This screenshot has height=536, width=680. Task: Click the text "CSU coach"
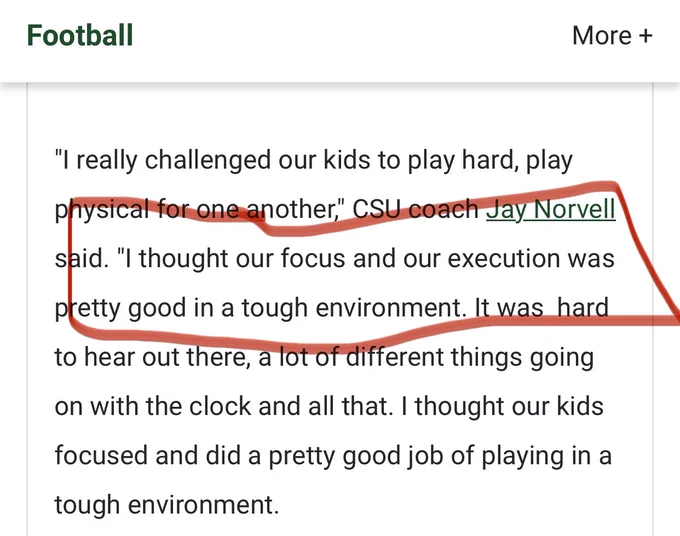tap(415, 209)
